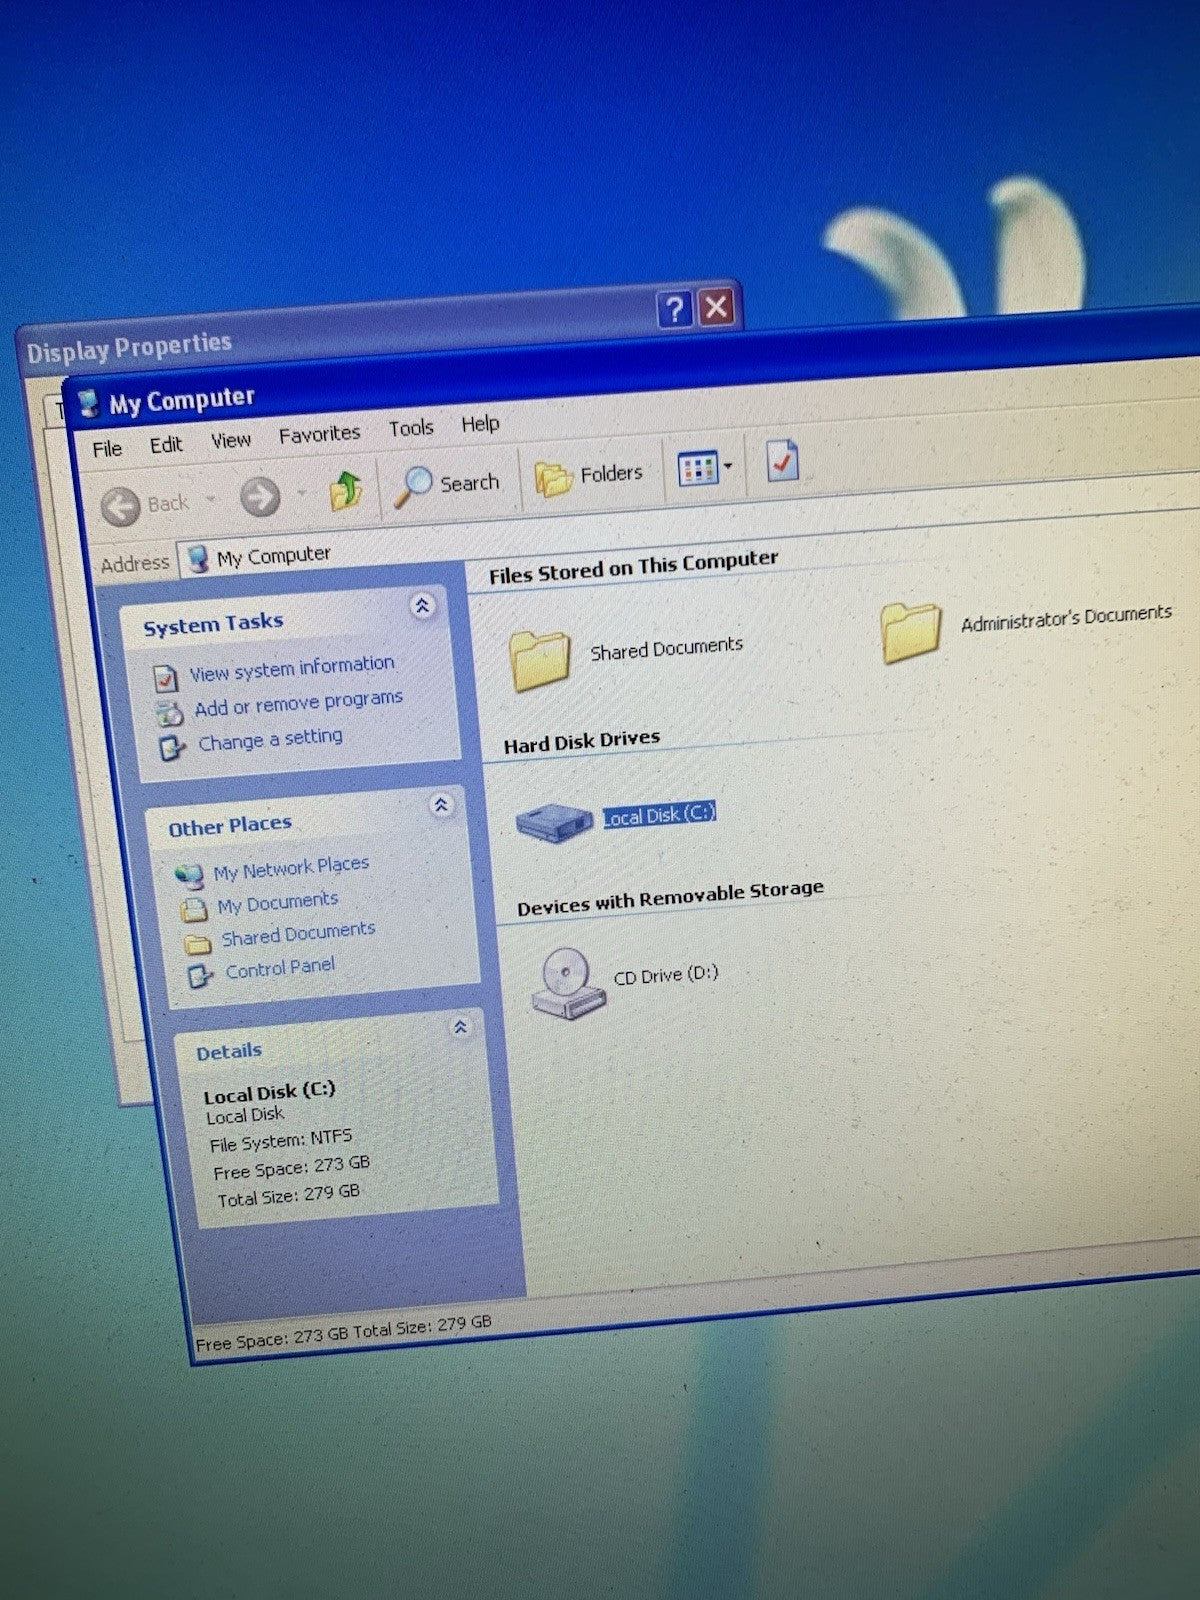This screenshot has width=1200, height=1600.
Task: Click the Hard Disk Drives group header
Action: 582,741
